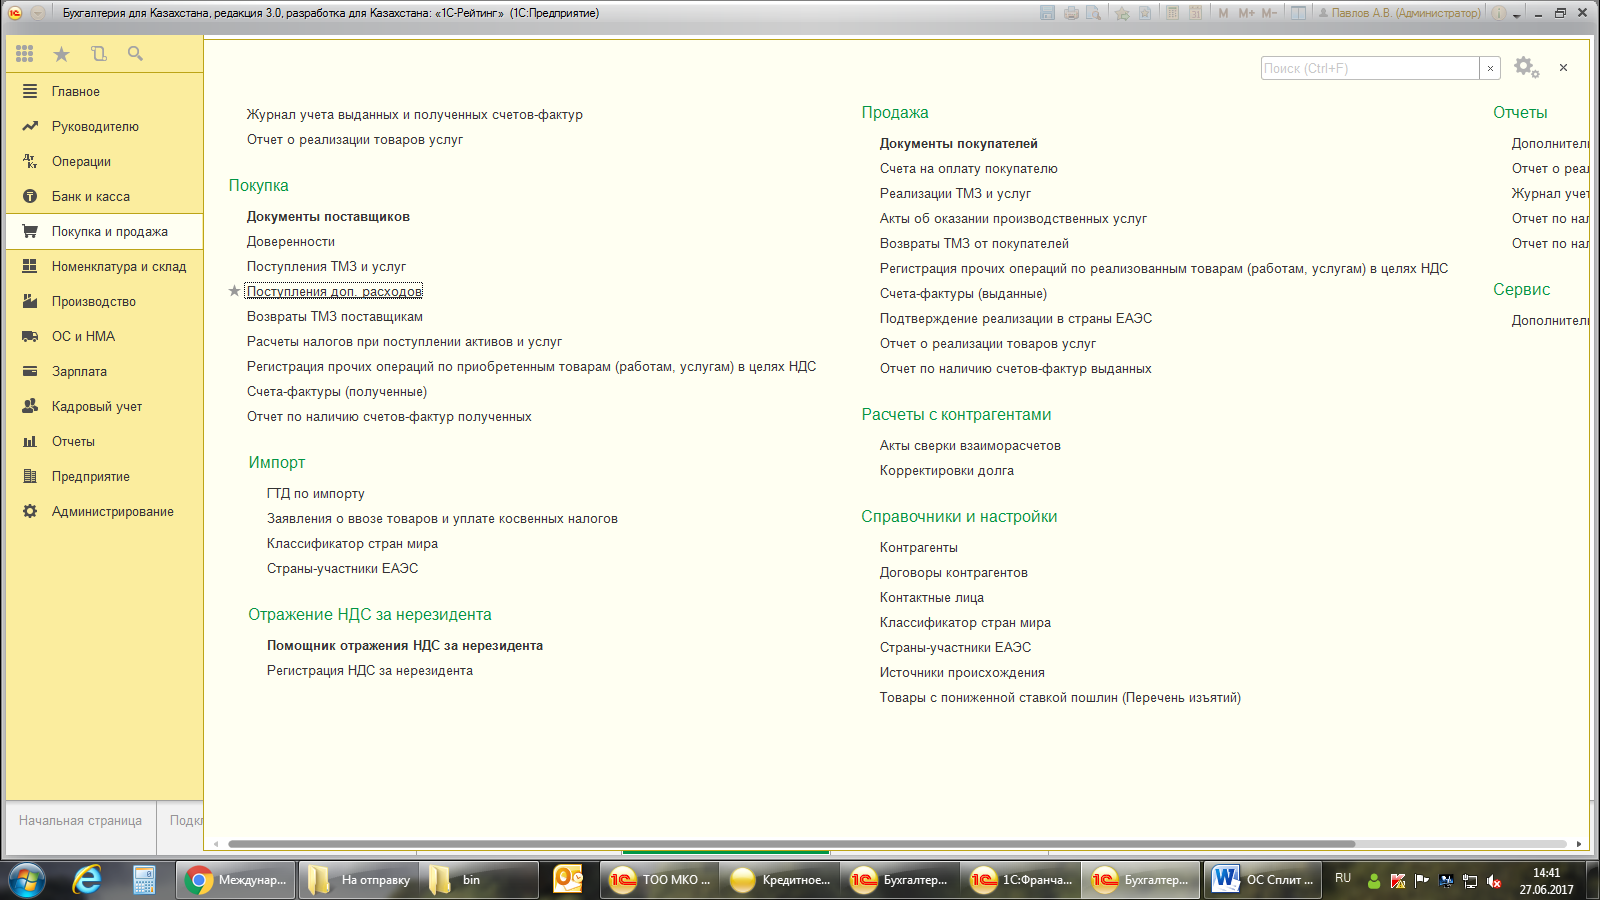The height and width of the screenshot is (900, 1600).
Task: Open Доверенности link
Action: coord(291,242)
